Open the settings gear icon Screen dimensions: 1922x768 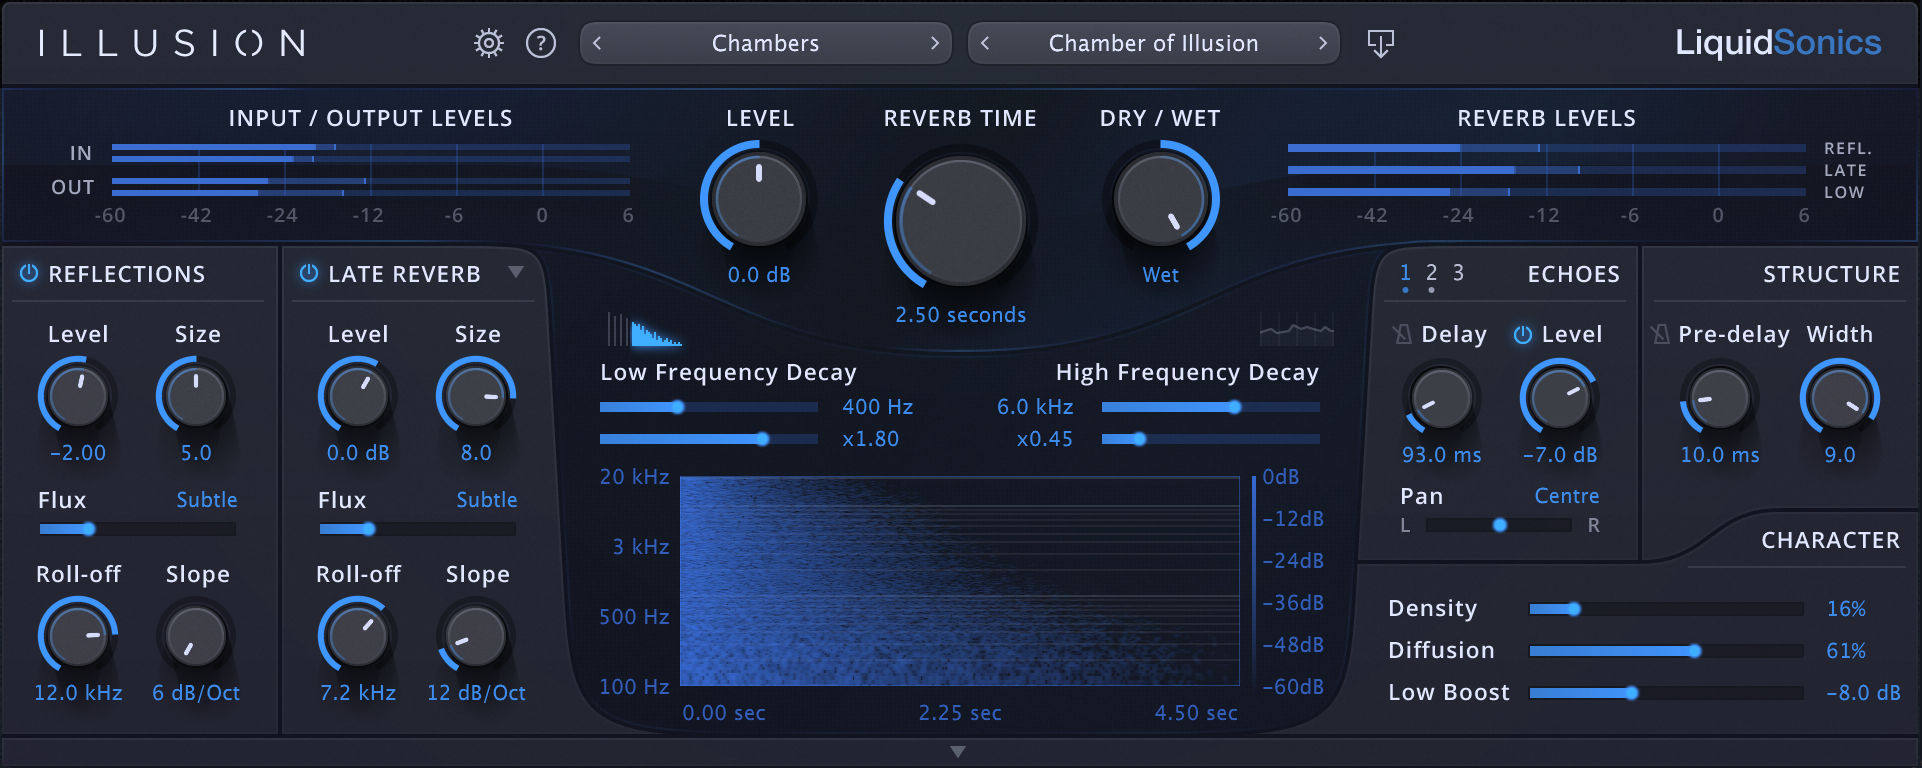489,43
